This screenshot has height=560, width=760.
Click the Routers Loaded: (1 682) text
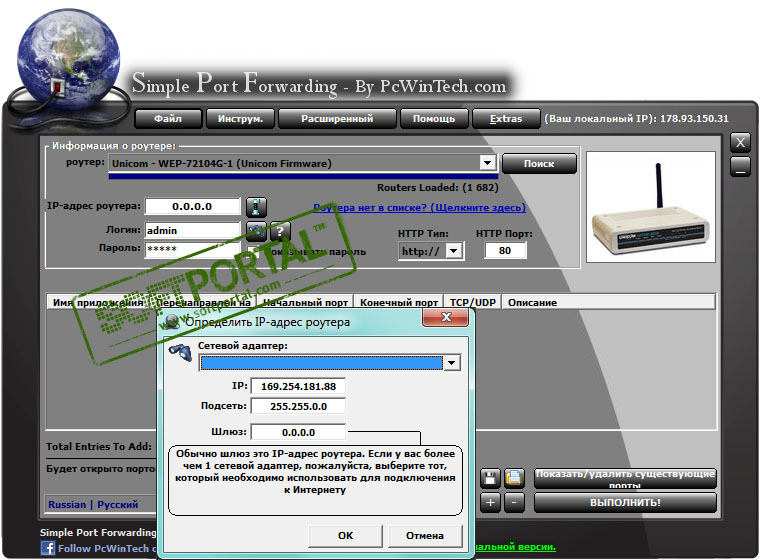coord(438,188)
